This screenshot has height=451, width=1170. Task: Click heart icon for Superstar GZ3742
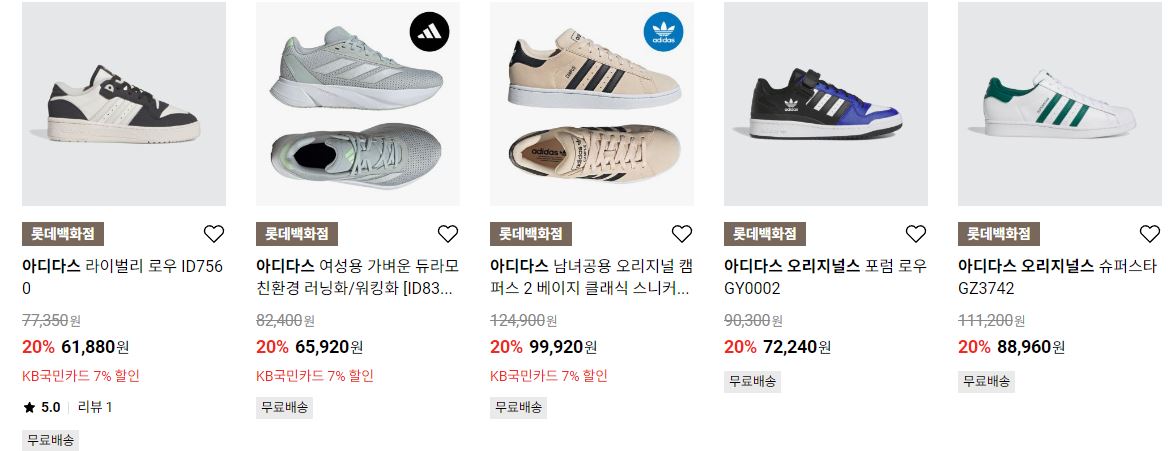(x=1150, y=234)
